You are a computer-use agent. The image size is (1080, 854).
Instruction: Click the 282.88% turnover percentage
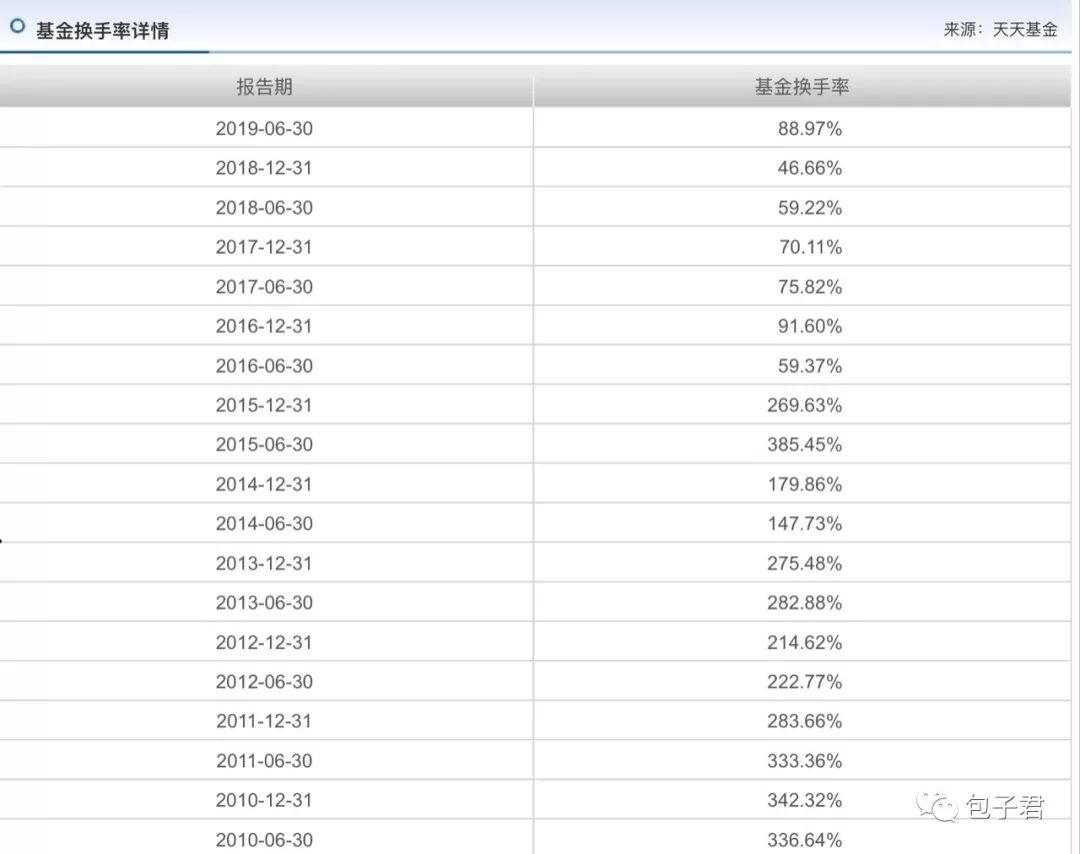coord(810,602)
